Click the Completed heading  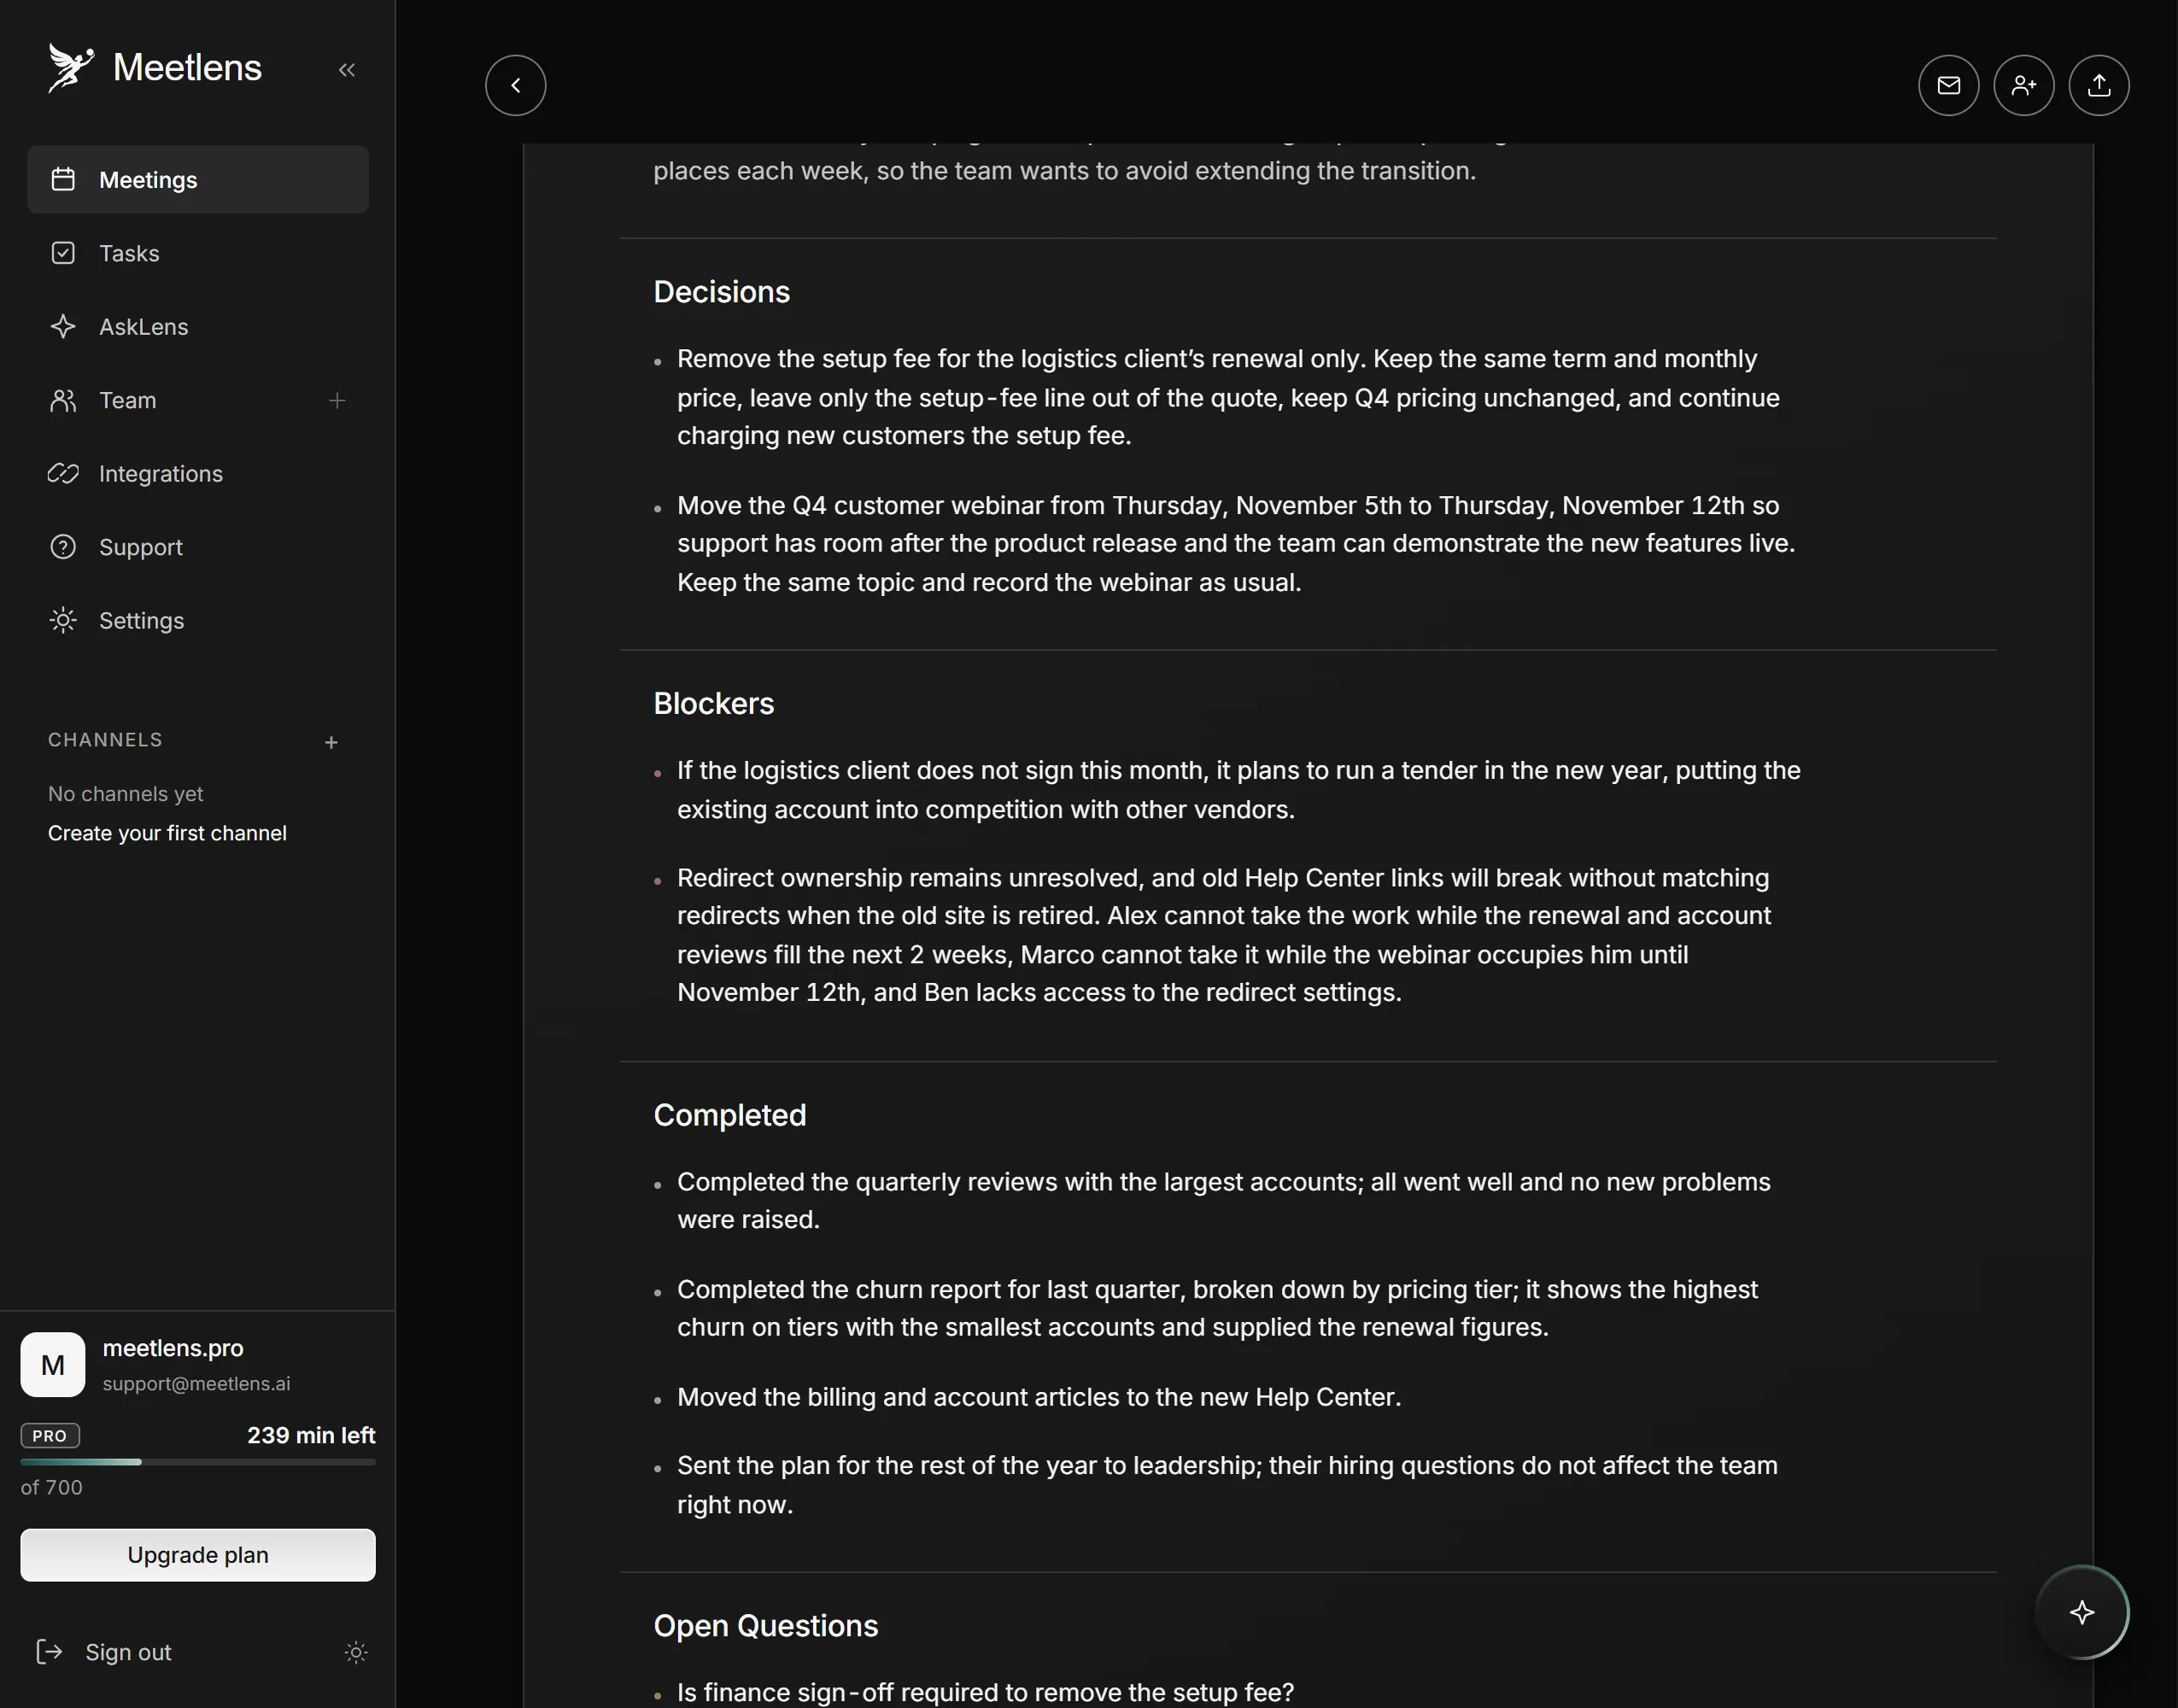[x=730, y=1115]
